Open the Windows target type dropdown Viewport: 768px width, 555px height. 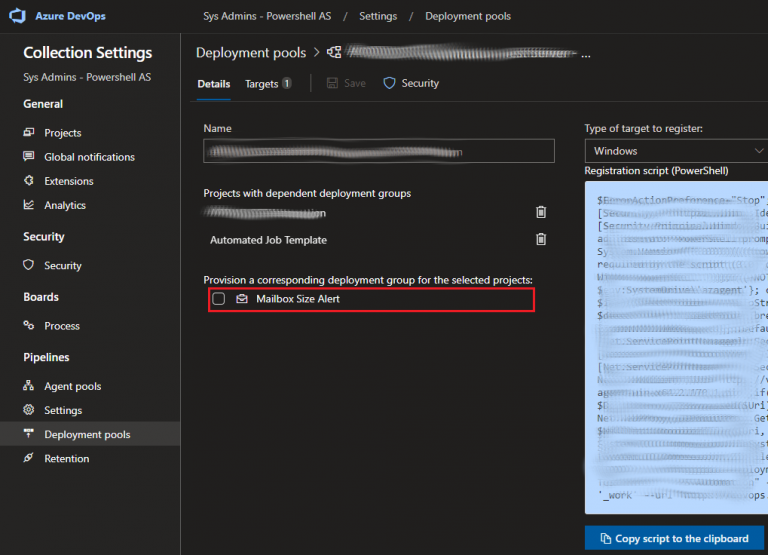(x=676, y=151)
